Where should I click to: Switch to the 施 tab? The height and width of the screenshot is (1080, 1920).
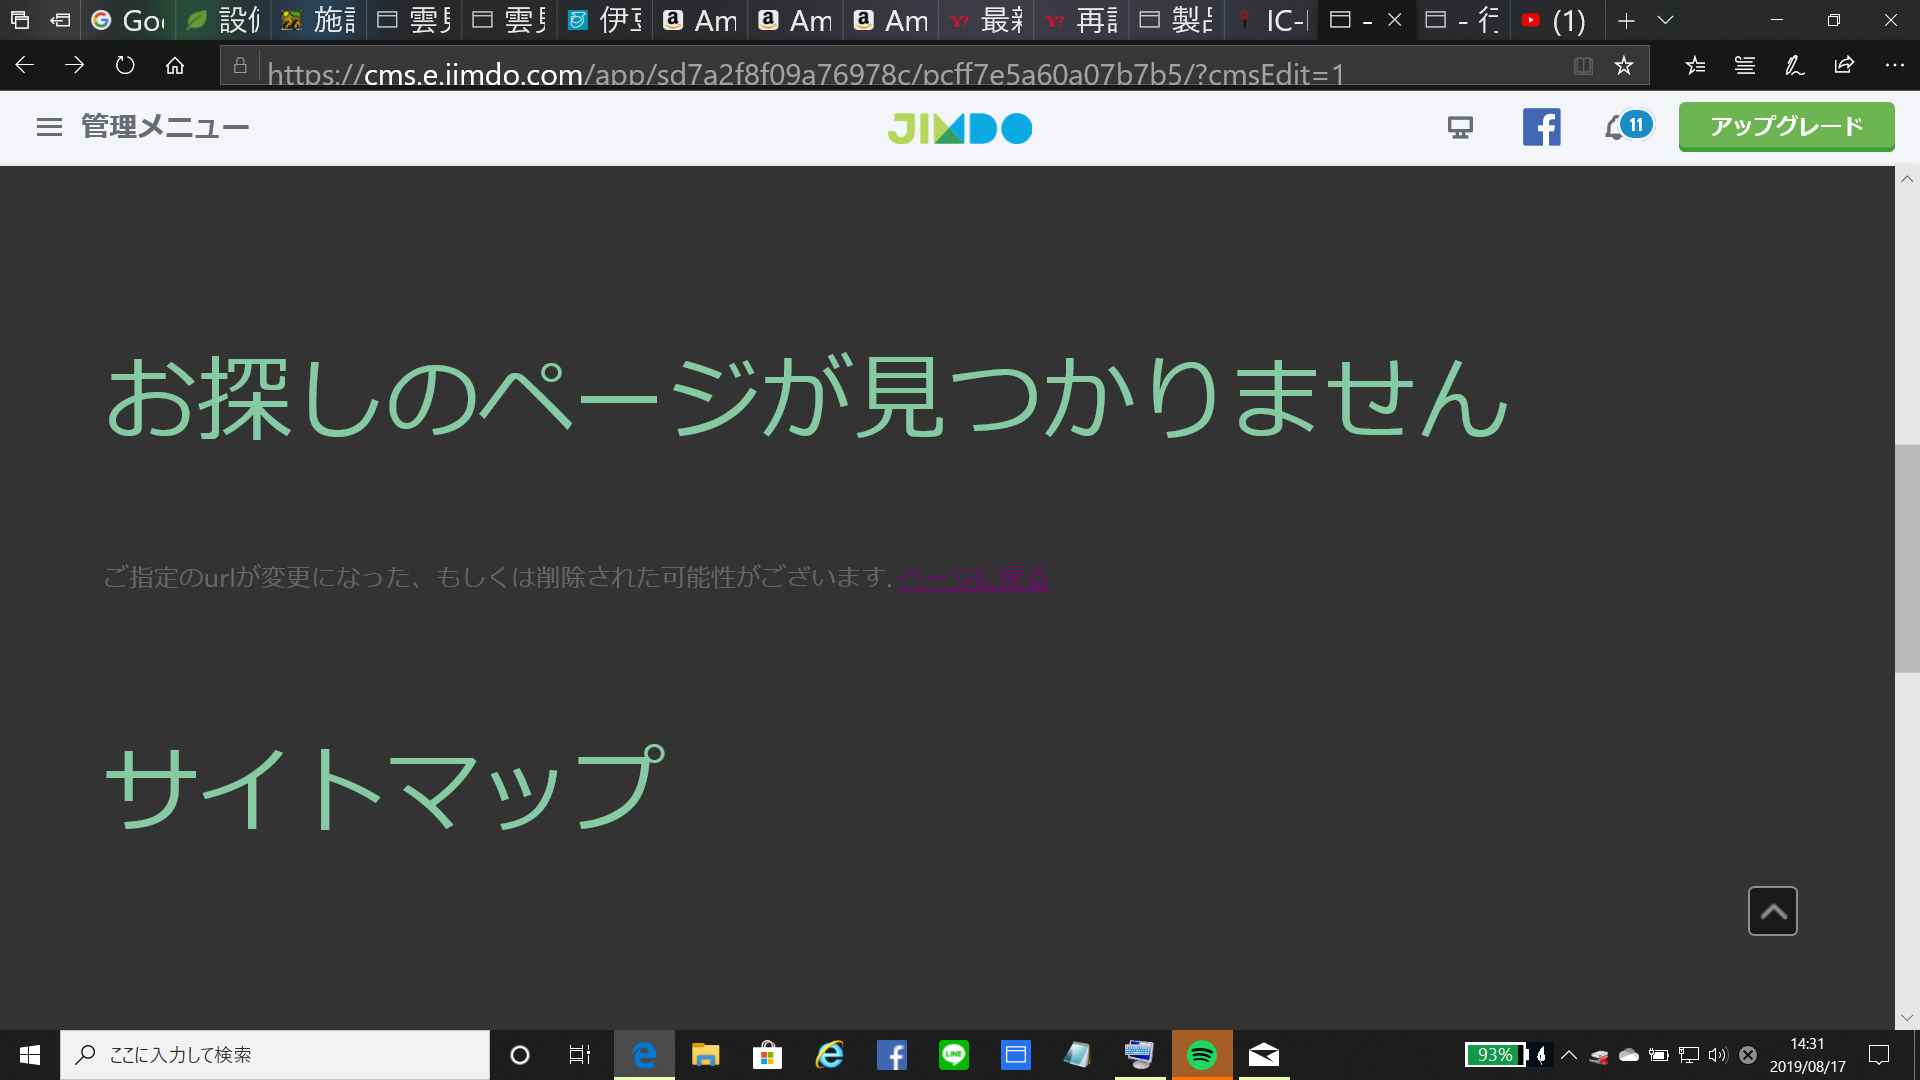[x=320, y=20]
